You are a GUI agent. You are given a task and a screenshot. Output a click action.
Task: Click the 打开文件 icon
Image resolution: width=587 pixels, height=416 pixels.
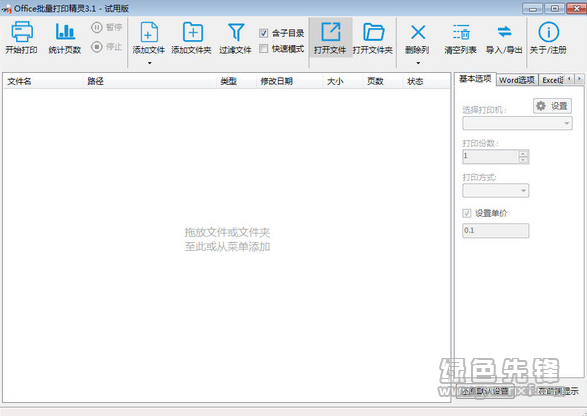click(331, 32)
